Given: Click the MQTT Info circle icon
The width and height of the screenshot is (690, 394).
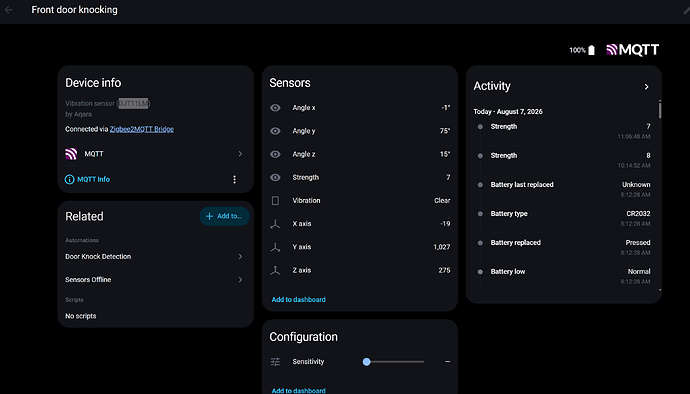Looking at the screenshot, I should tap(69, 179).
